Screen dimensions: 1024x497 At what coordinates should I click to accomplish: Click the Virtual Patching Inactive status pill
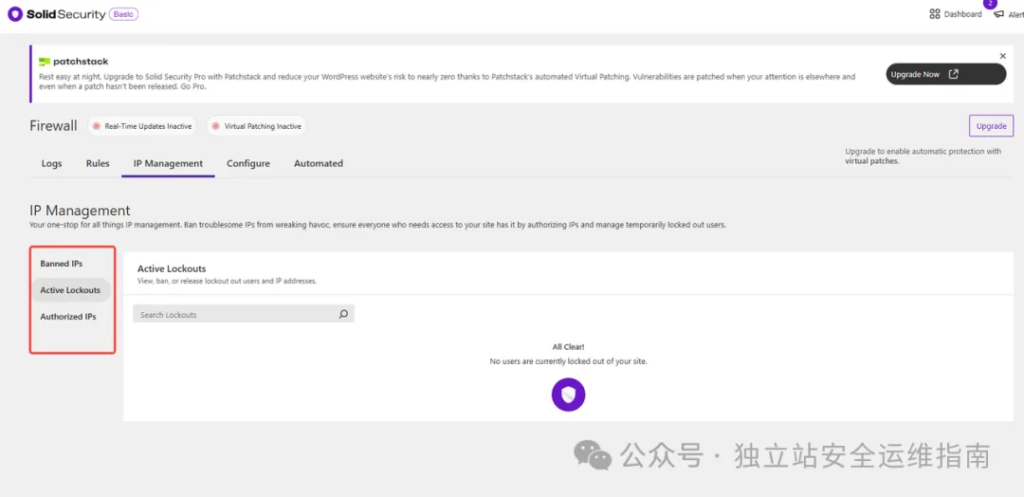pos(257,126)
